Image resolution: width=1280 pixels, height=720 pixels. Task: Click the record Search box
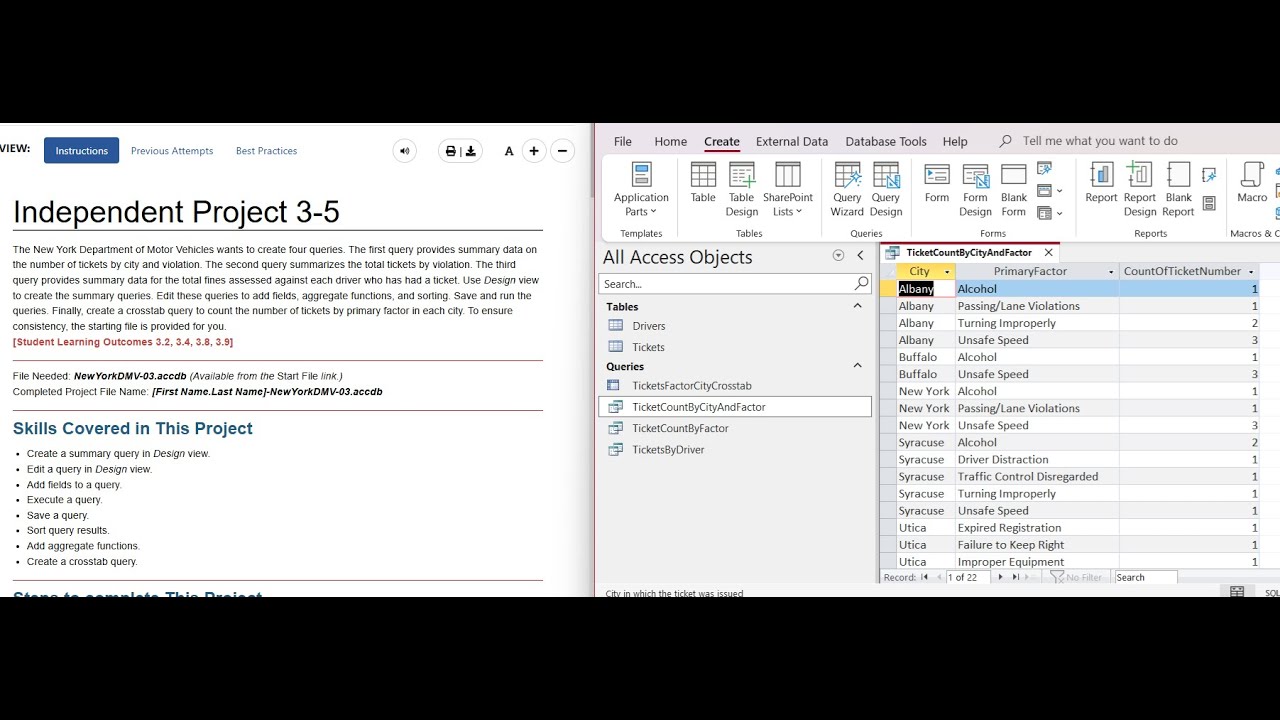click(1145, 577)
